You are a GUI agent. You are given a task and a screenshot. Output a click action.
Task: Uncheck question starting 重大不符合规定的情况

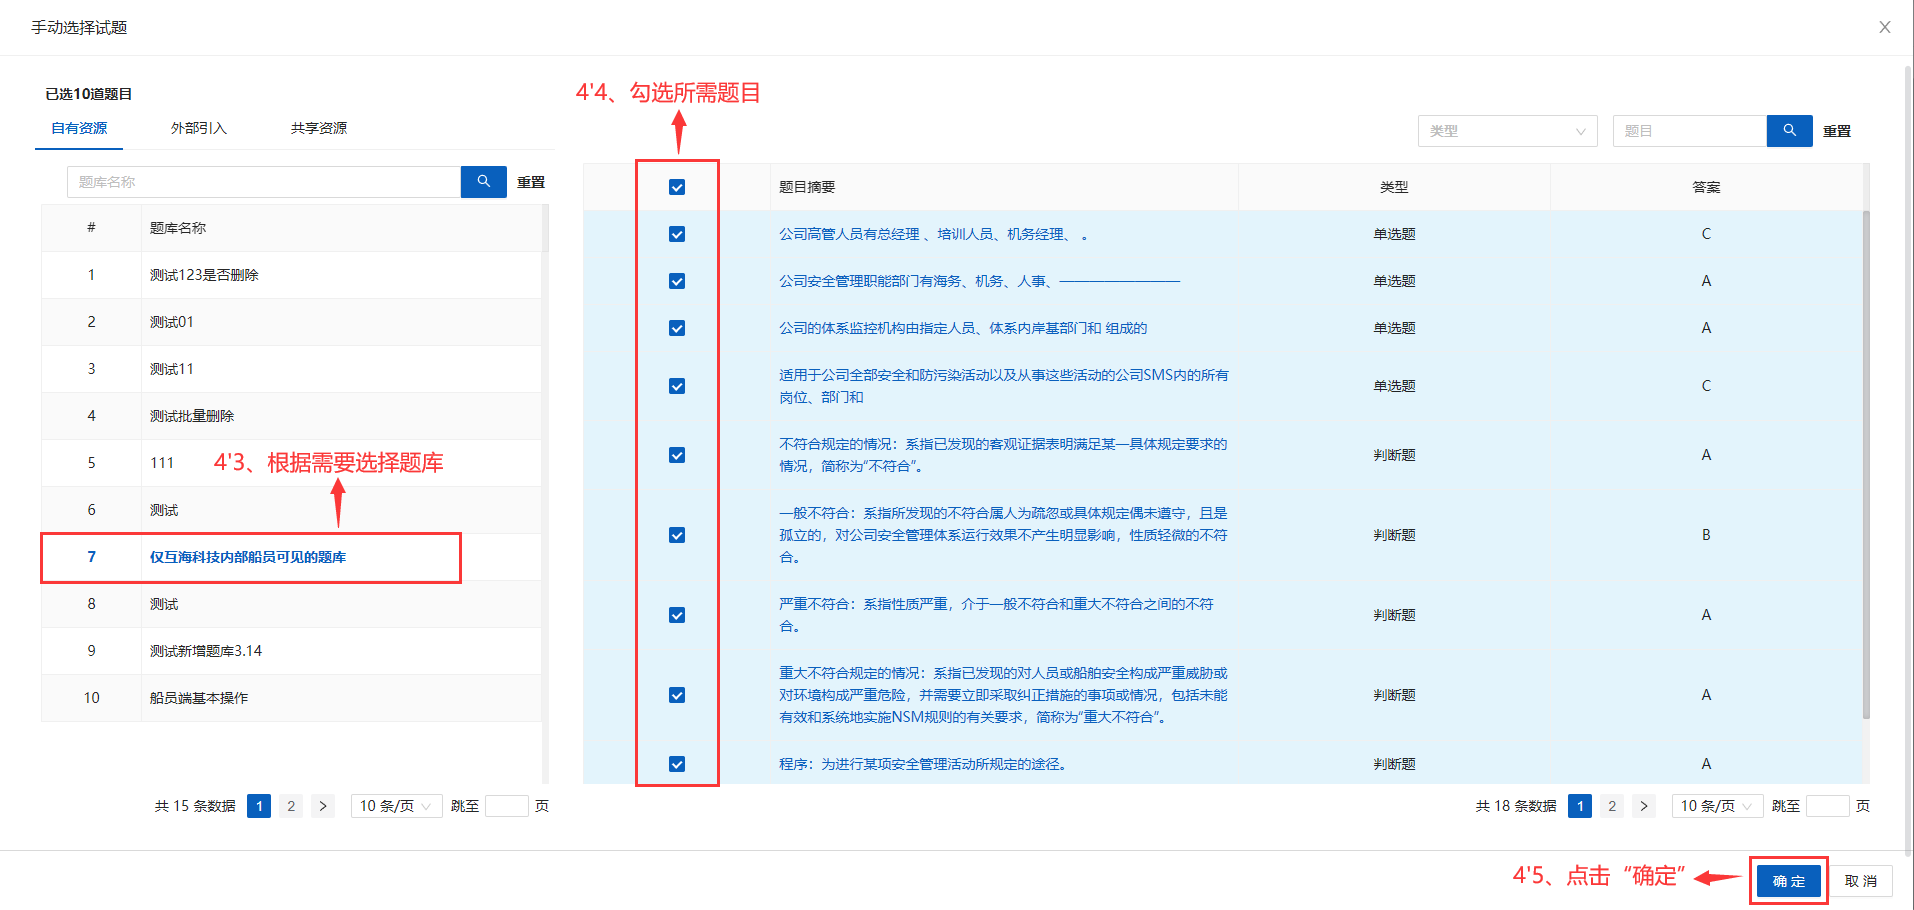(677, 695)
